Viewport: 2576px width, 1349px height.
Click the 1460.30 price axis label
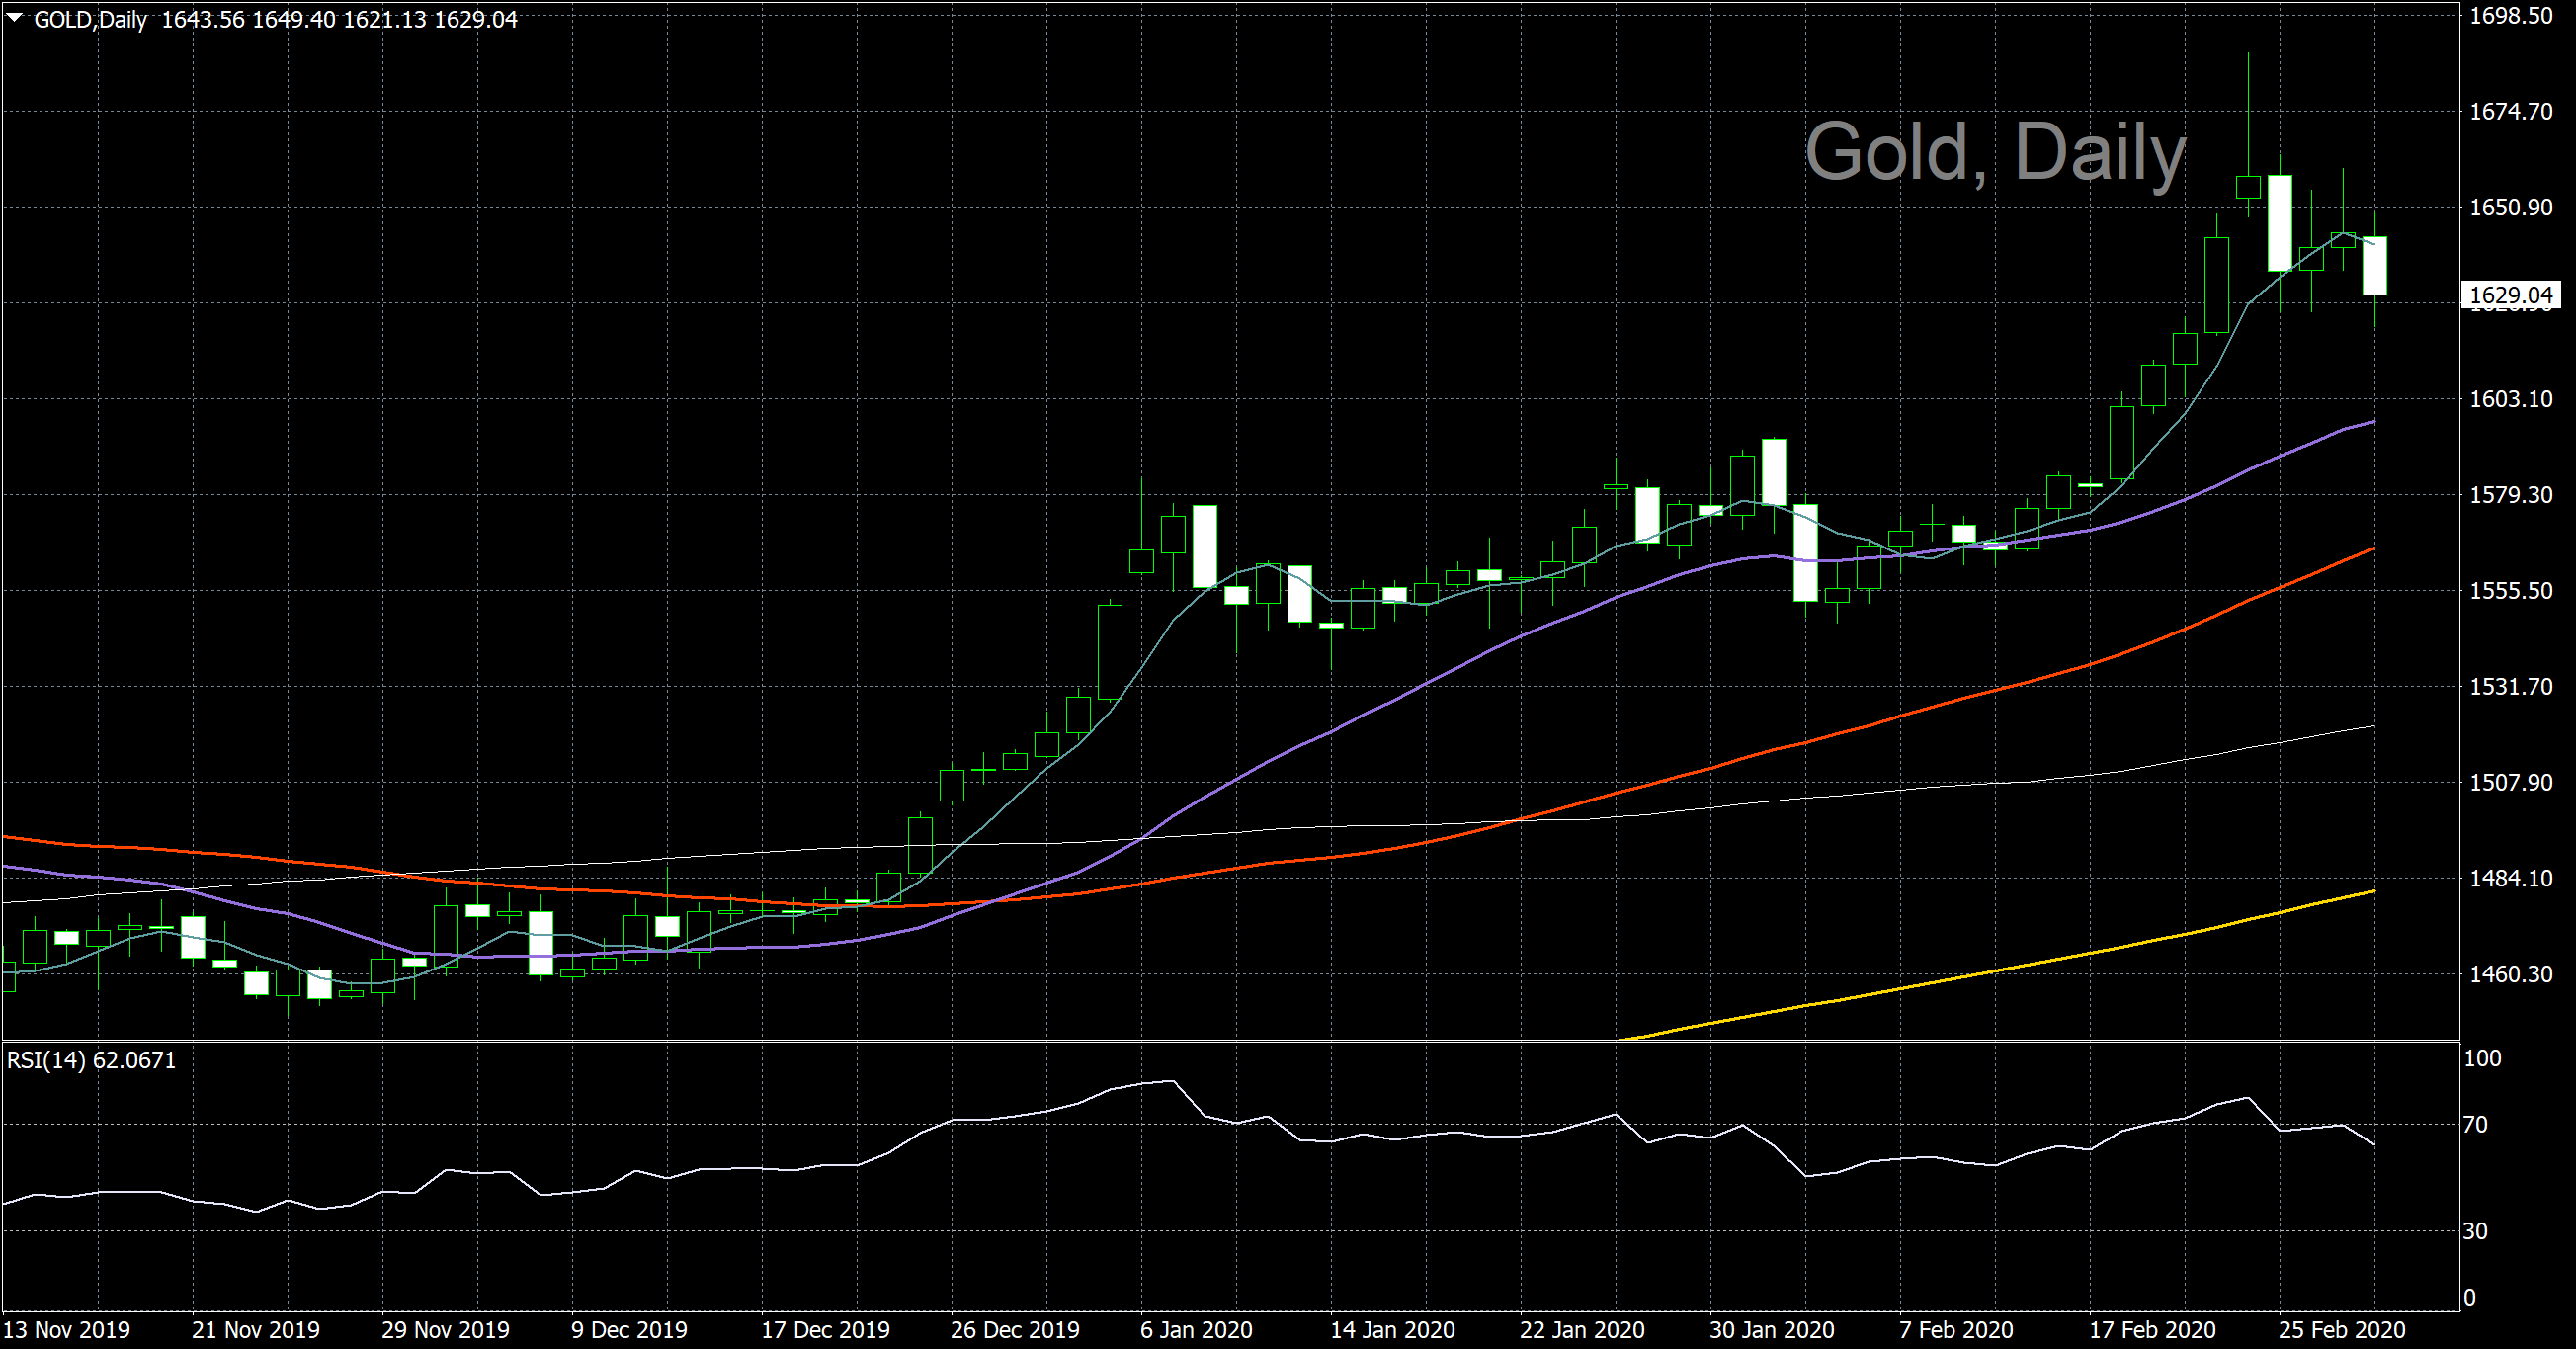point(2510,974)
